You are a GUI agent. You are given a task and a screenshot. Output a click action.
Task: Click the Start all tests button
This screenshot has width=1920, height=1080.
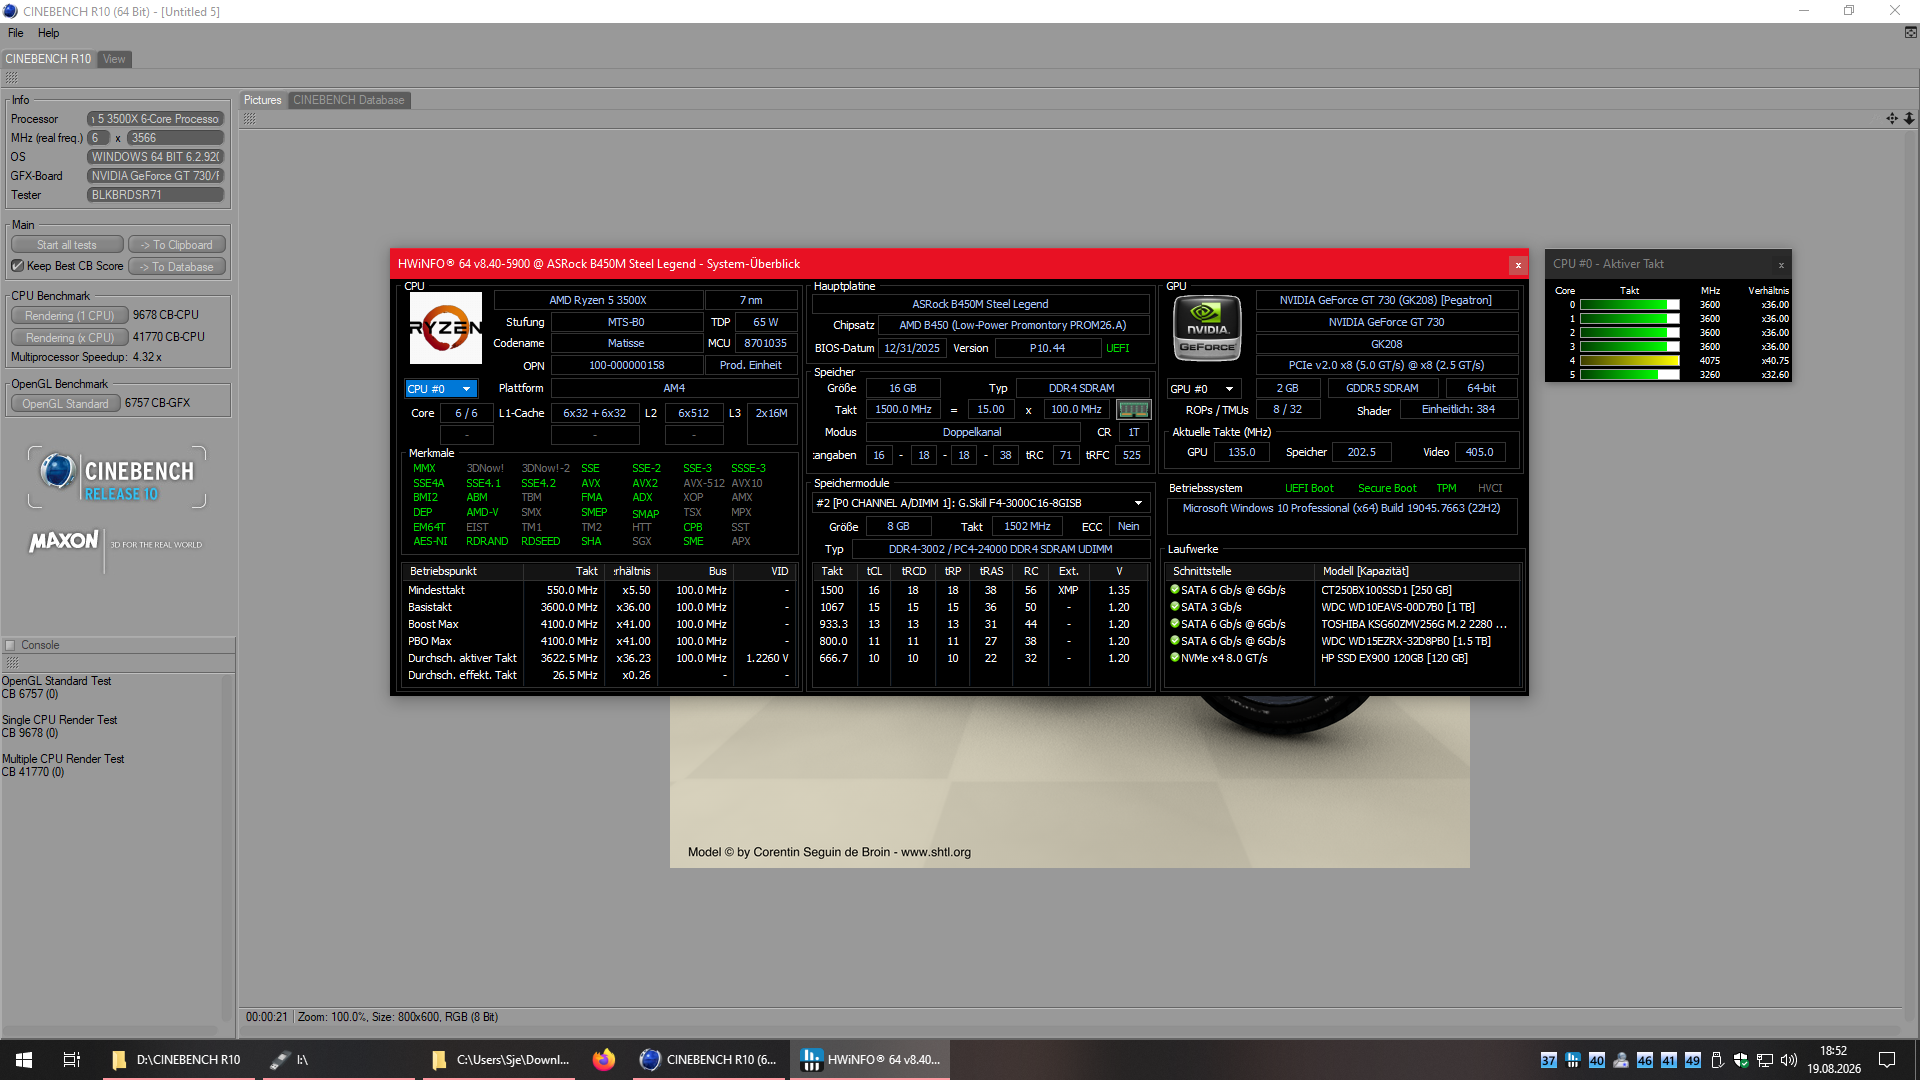[67, 245]
